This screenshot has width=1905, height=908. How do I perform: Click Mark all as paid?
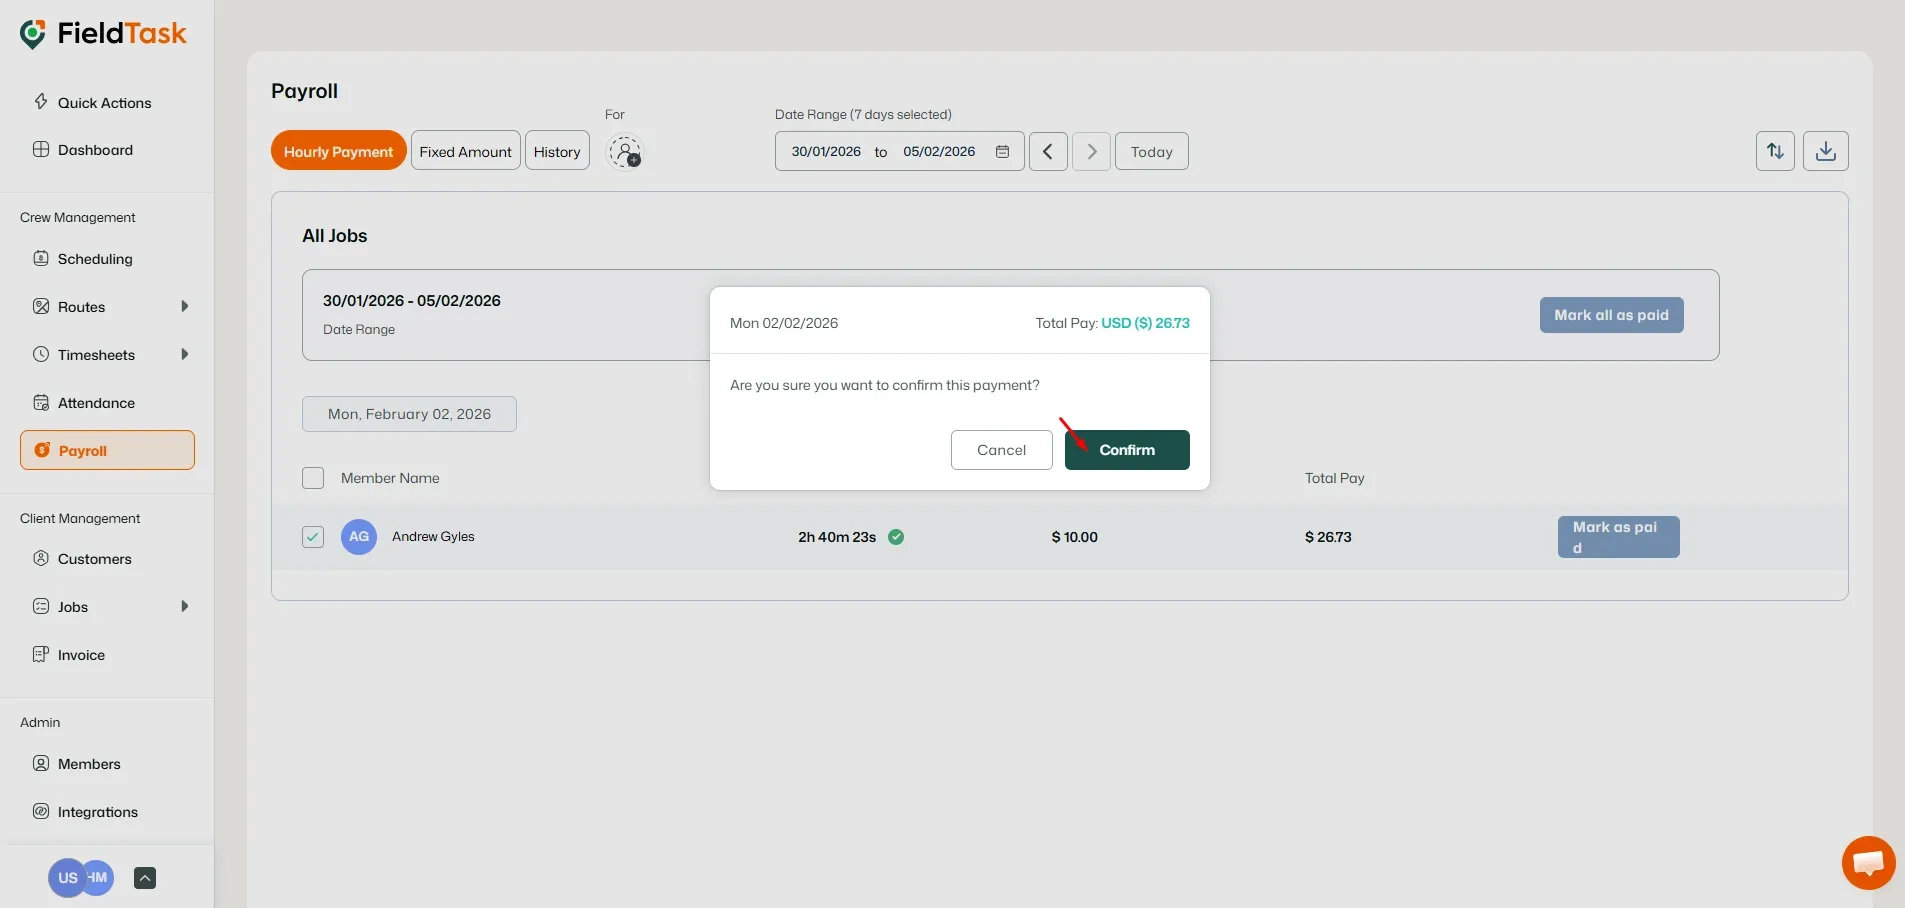(1611, 315)
